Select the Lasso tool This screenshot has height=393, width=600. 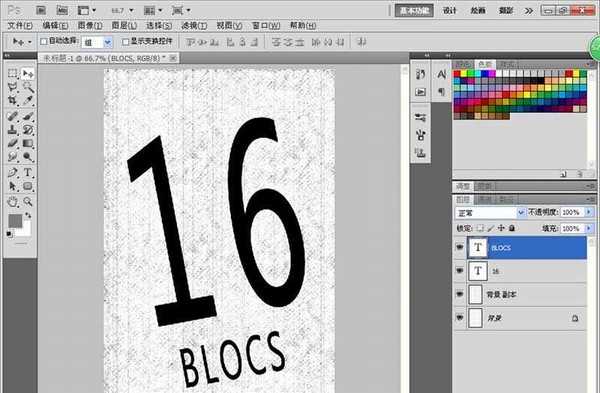[13, 87]
